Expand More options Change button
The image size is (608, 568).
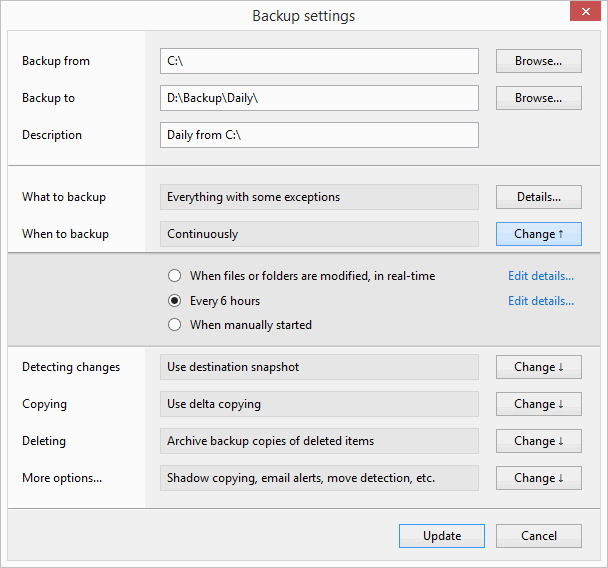[x=539, y=478]
